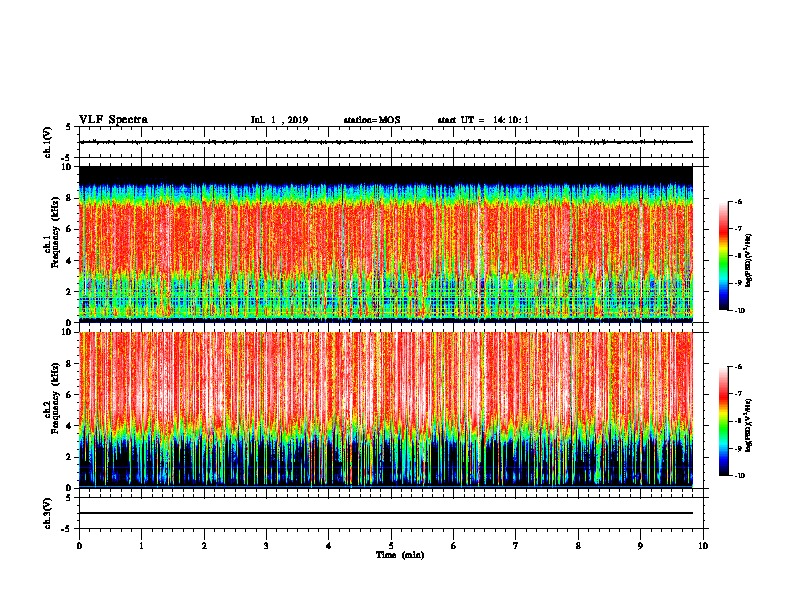Click the "VLF Spectra" plot title
Image resolution: width=792 pixels, height=612 pixels.
point(113,120)
